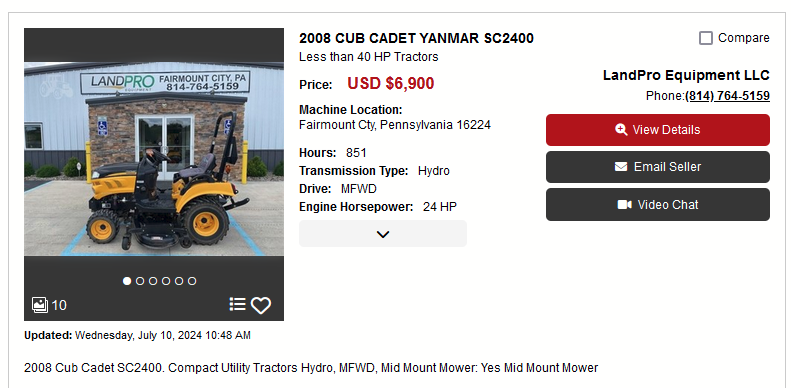
Task: Add listing to favorites with heart icon
Action: click(x=261, y=305)
